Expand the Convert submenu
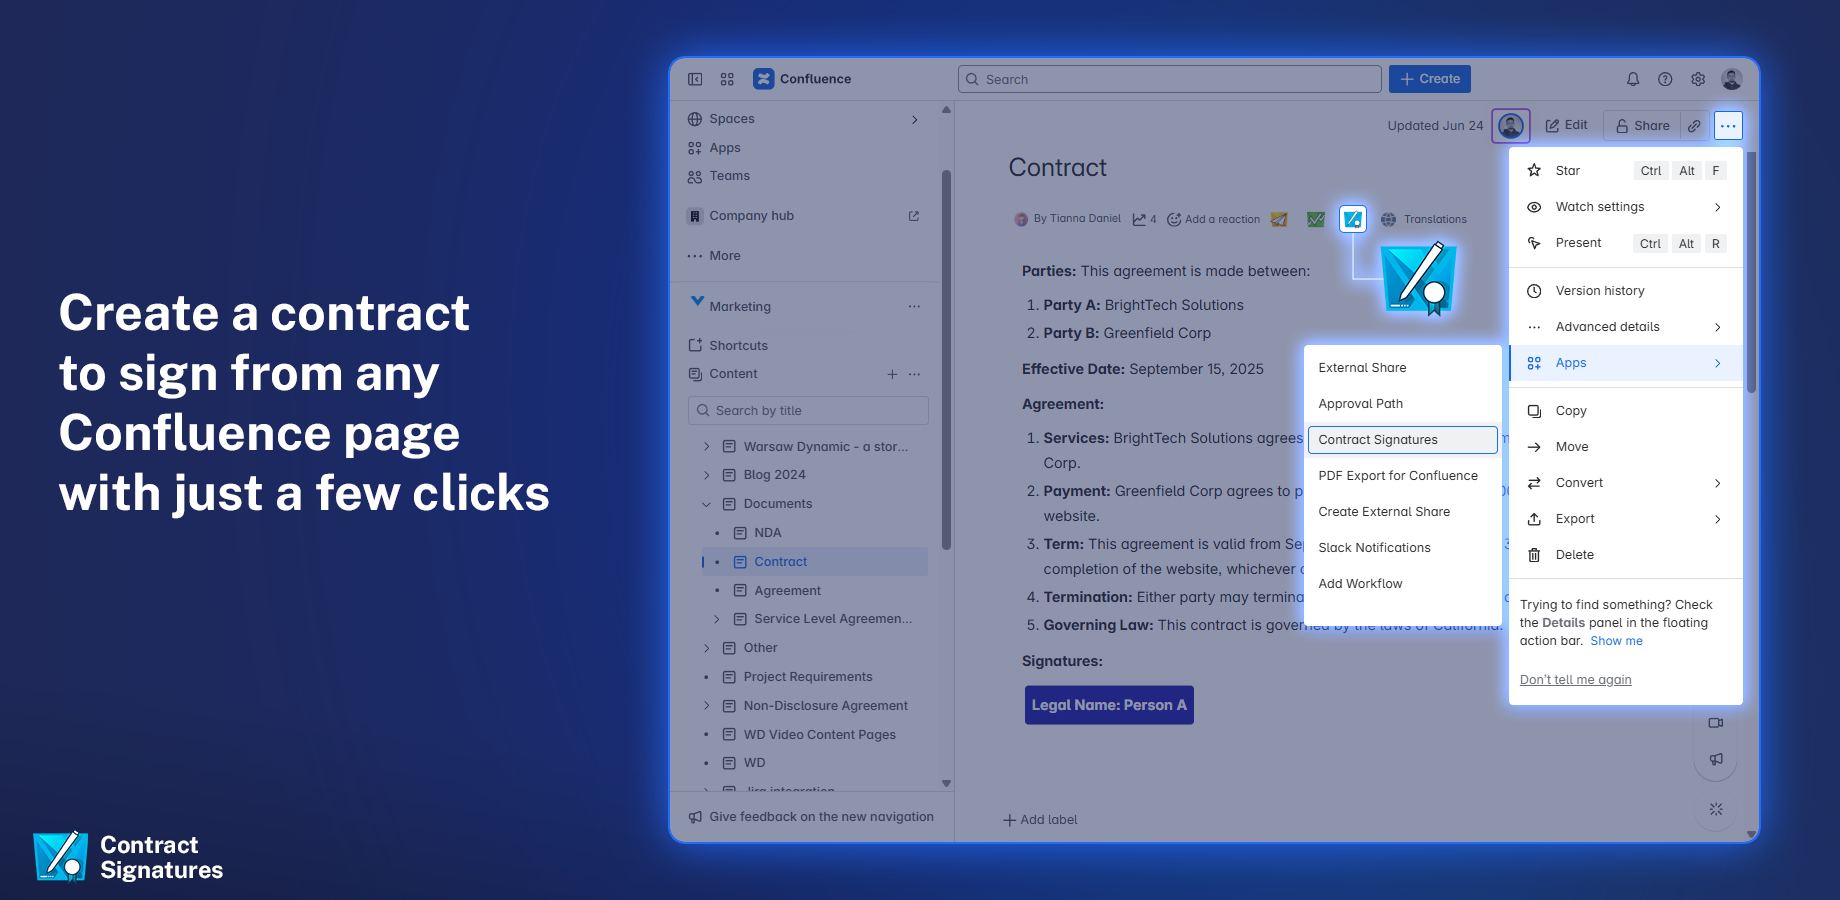The image size is (1840, 900). pyautogui.click(x=1626, y=483)
